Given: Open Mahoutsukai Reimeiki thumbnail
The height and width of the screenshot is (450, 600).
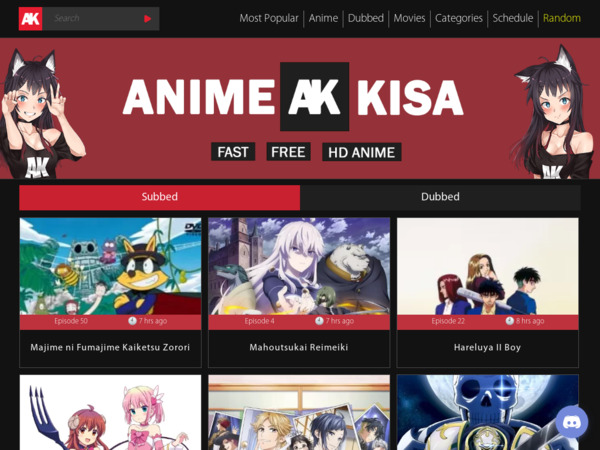Looking at the screenshot, I should click(299, 266).
